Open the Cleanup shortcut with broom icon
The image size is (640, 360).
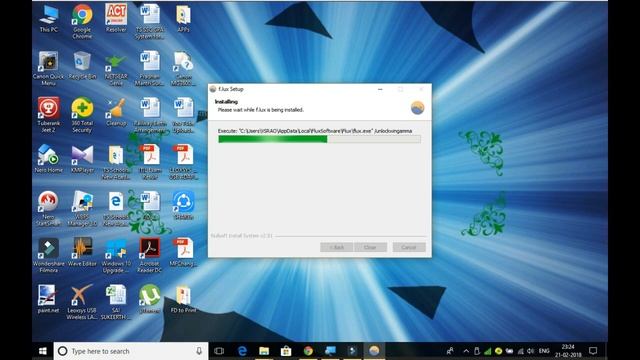[116, 112]
